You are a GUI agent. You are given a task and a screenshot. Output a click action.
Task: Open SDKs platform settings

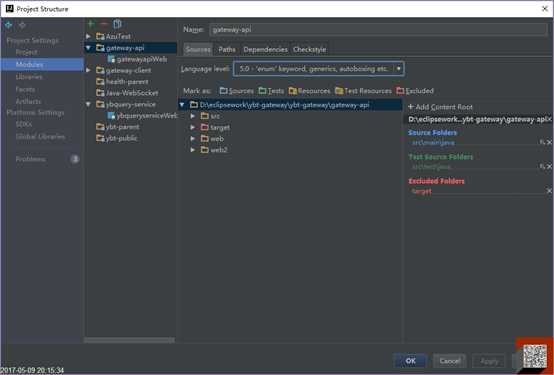coord(24,124)
